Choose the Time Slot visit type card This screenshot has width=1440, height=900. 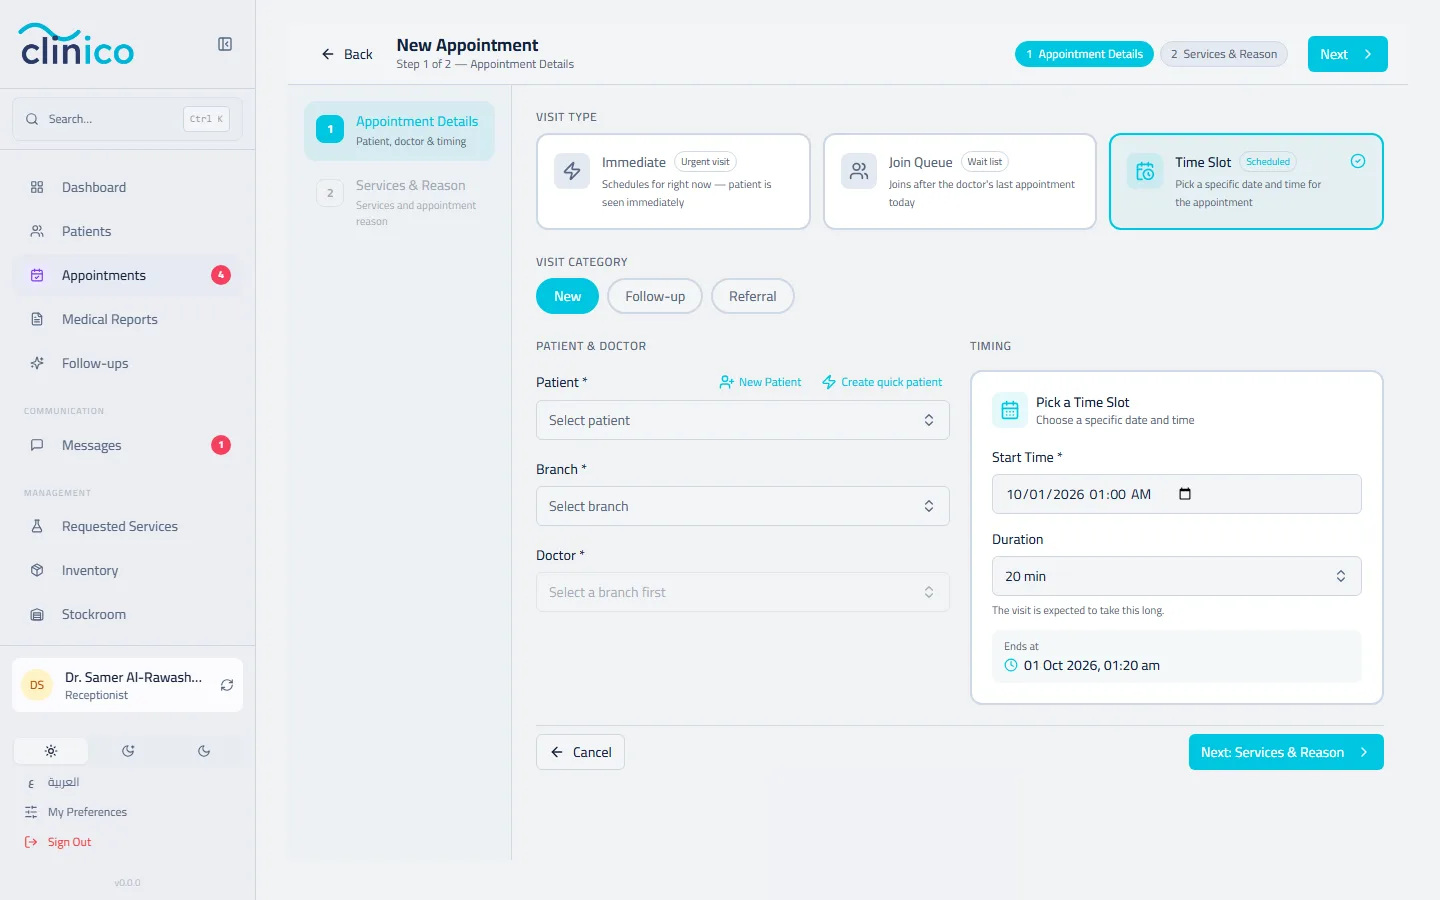click(1246, 181)
